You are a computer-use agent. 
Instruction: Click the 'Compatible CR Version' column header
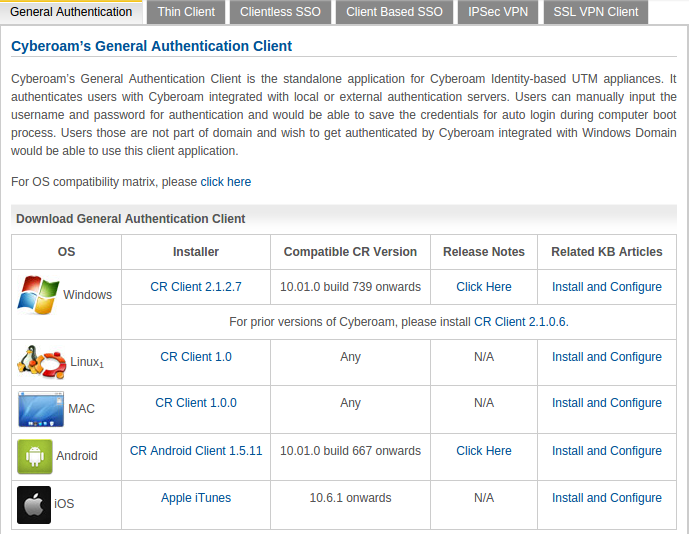(x=350, y=252)
